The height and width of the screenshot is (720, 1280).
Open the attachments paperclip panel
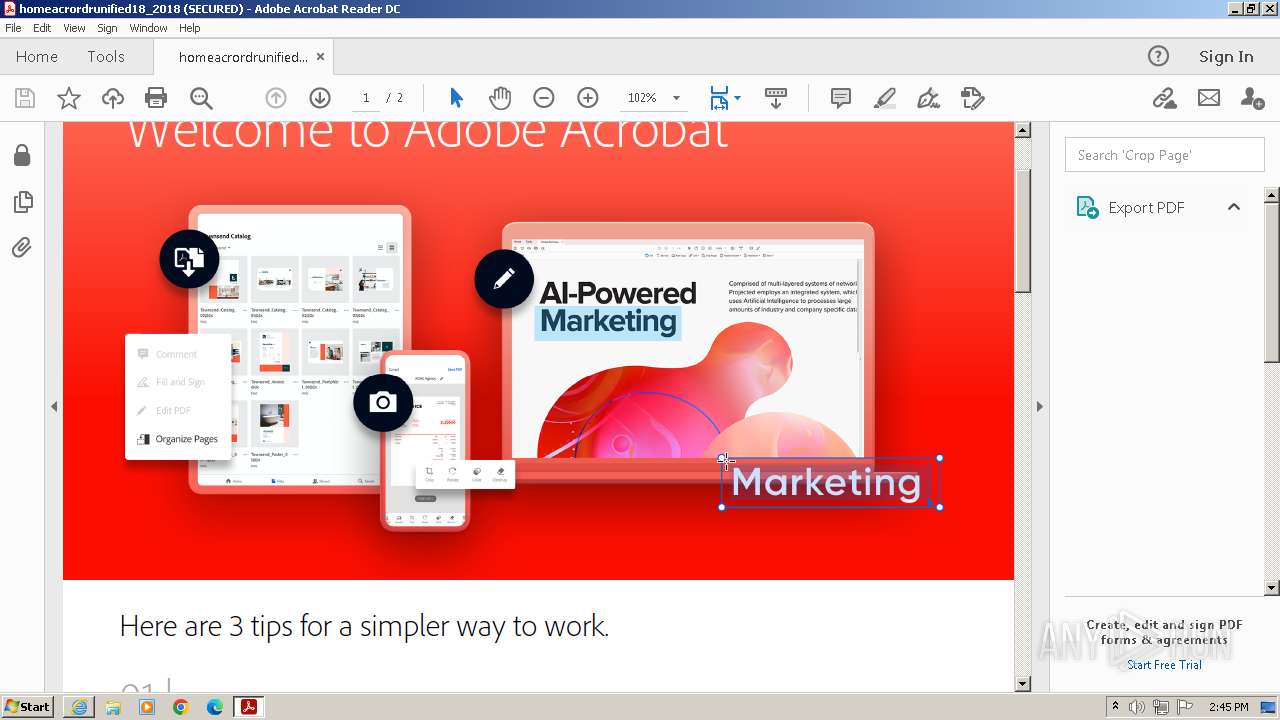click(22, 247)
